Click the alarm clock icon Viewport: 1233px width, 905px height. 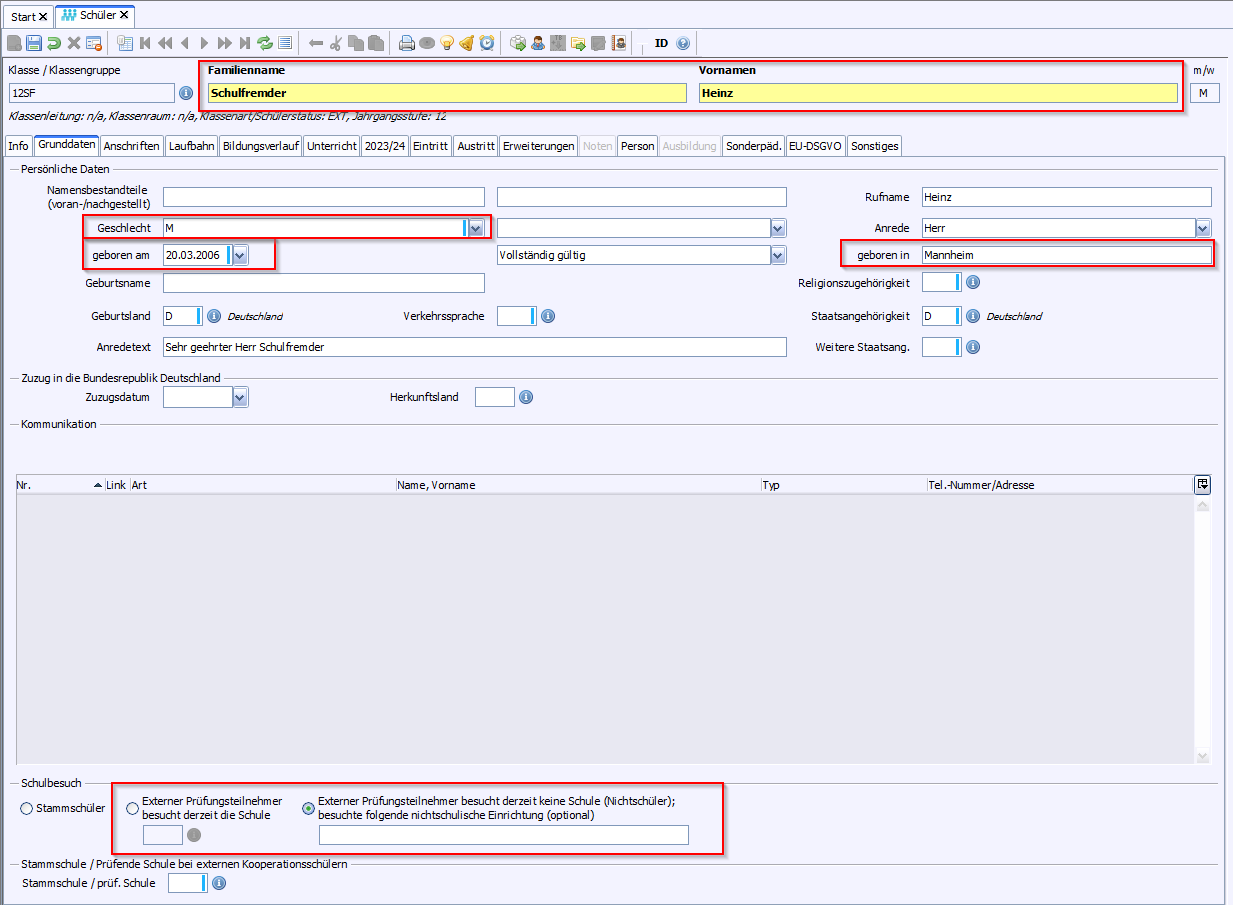487,43
